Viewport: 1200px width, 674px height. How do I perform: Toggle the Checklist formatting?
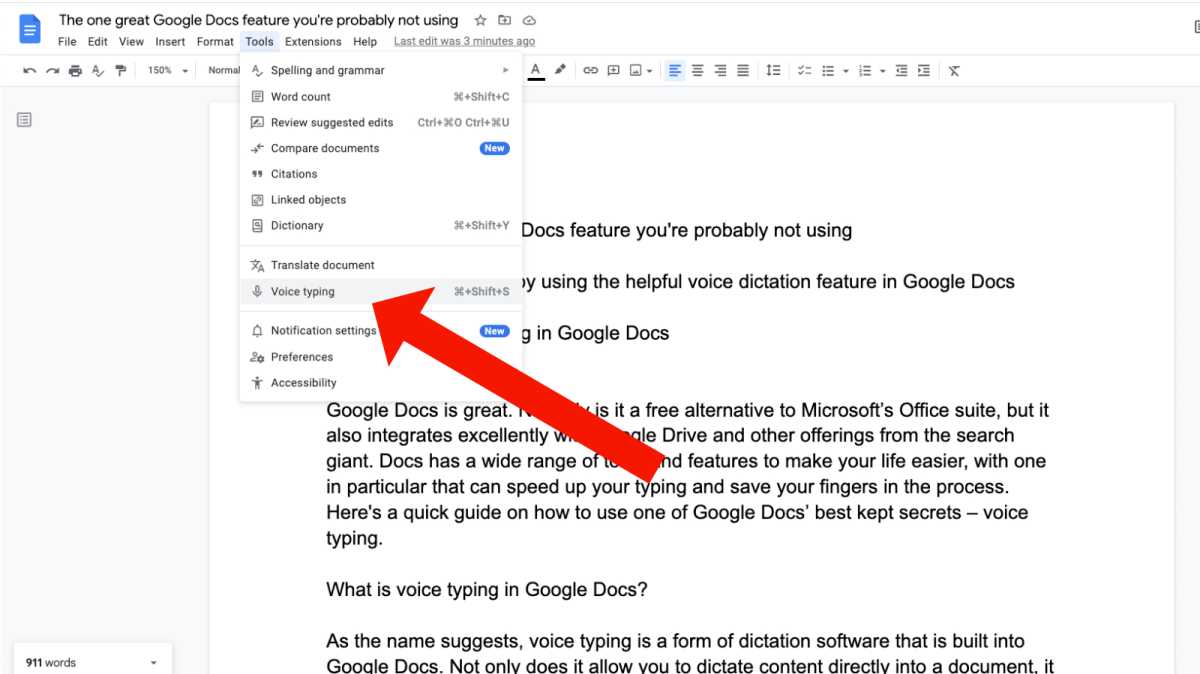click(x=805, y=71)
